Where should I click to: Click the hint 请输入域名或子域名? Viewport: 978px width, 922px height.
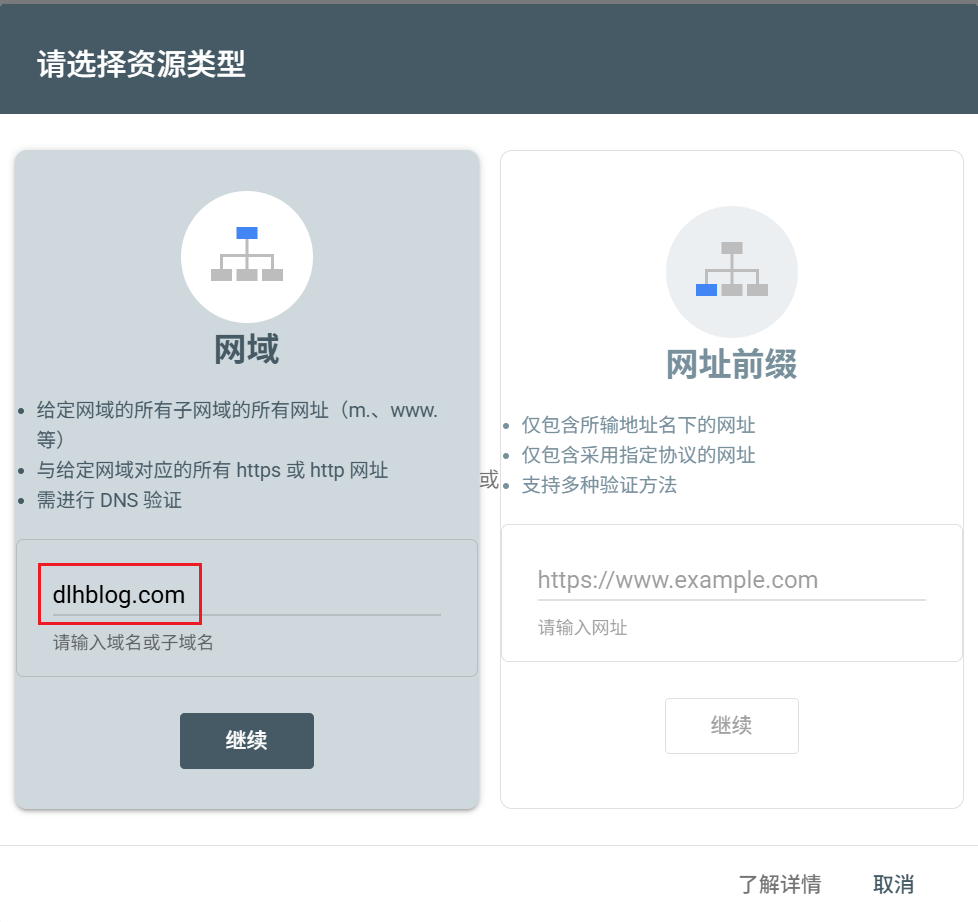[133, 643]
